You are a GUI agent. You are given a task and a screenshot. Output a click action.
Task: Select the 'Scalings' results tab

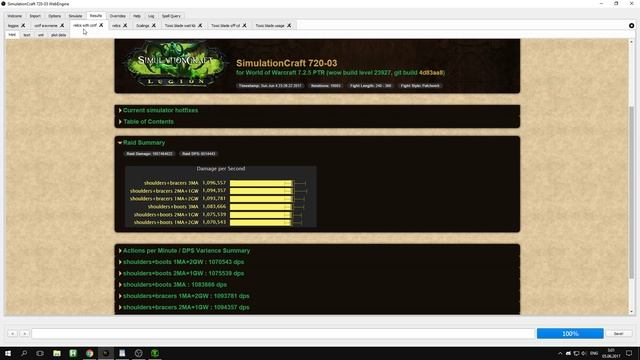click(x=142, y=25)
